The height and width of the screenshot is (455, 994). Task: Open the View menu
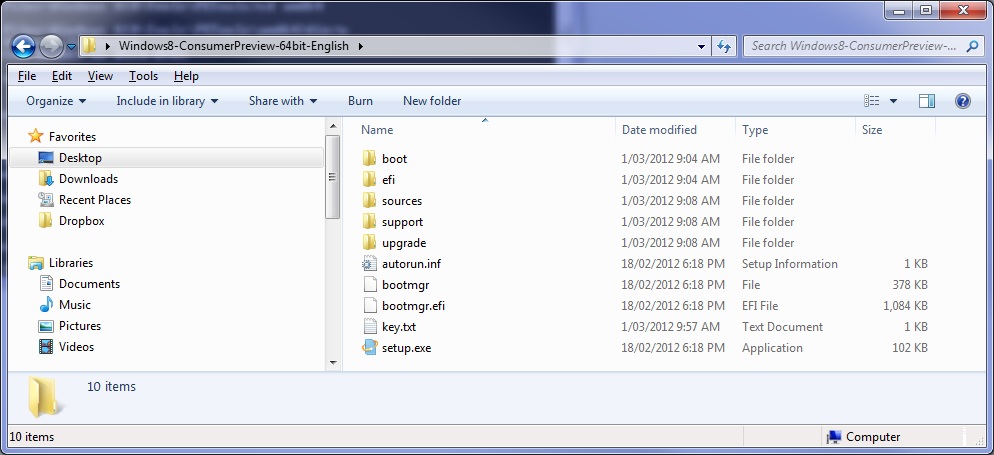pos(100,76)
